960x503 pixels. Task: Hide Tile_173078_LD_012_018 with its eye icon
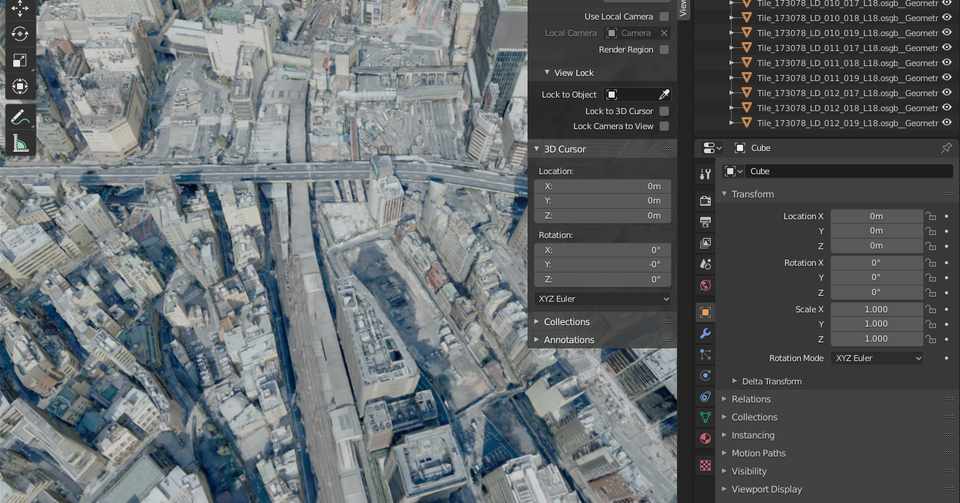click(947, 108)
